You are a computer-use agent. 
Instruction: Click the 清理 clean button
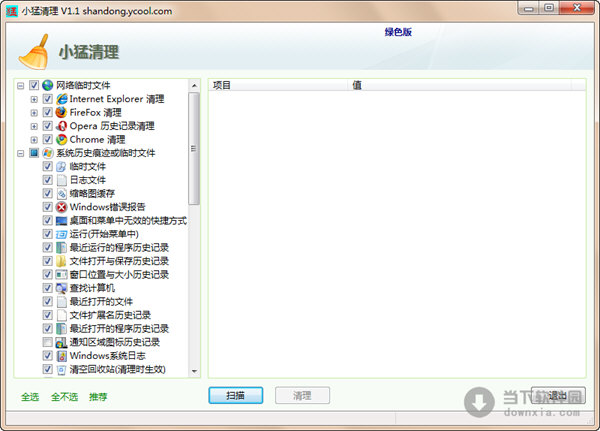pos(302,395)
